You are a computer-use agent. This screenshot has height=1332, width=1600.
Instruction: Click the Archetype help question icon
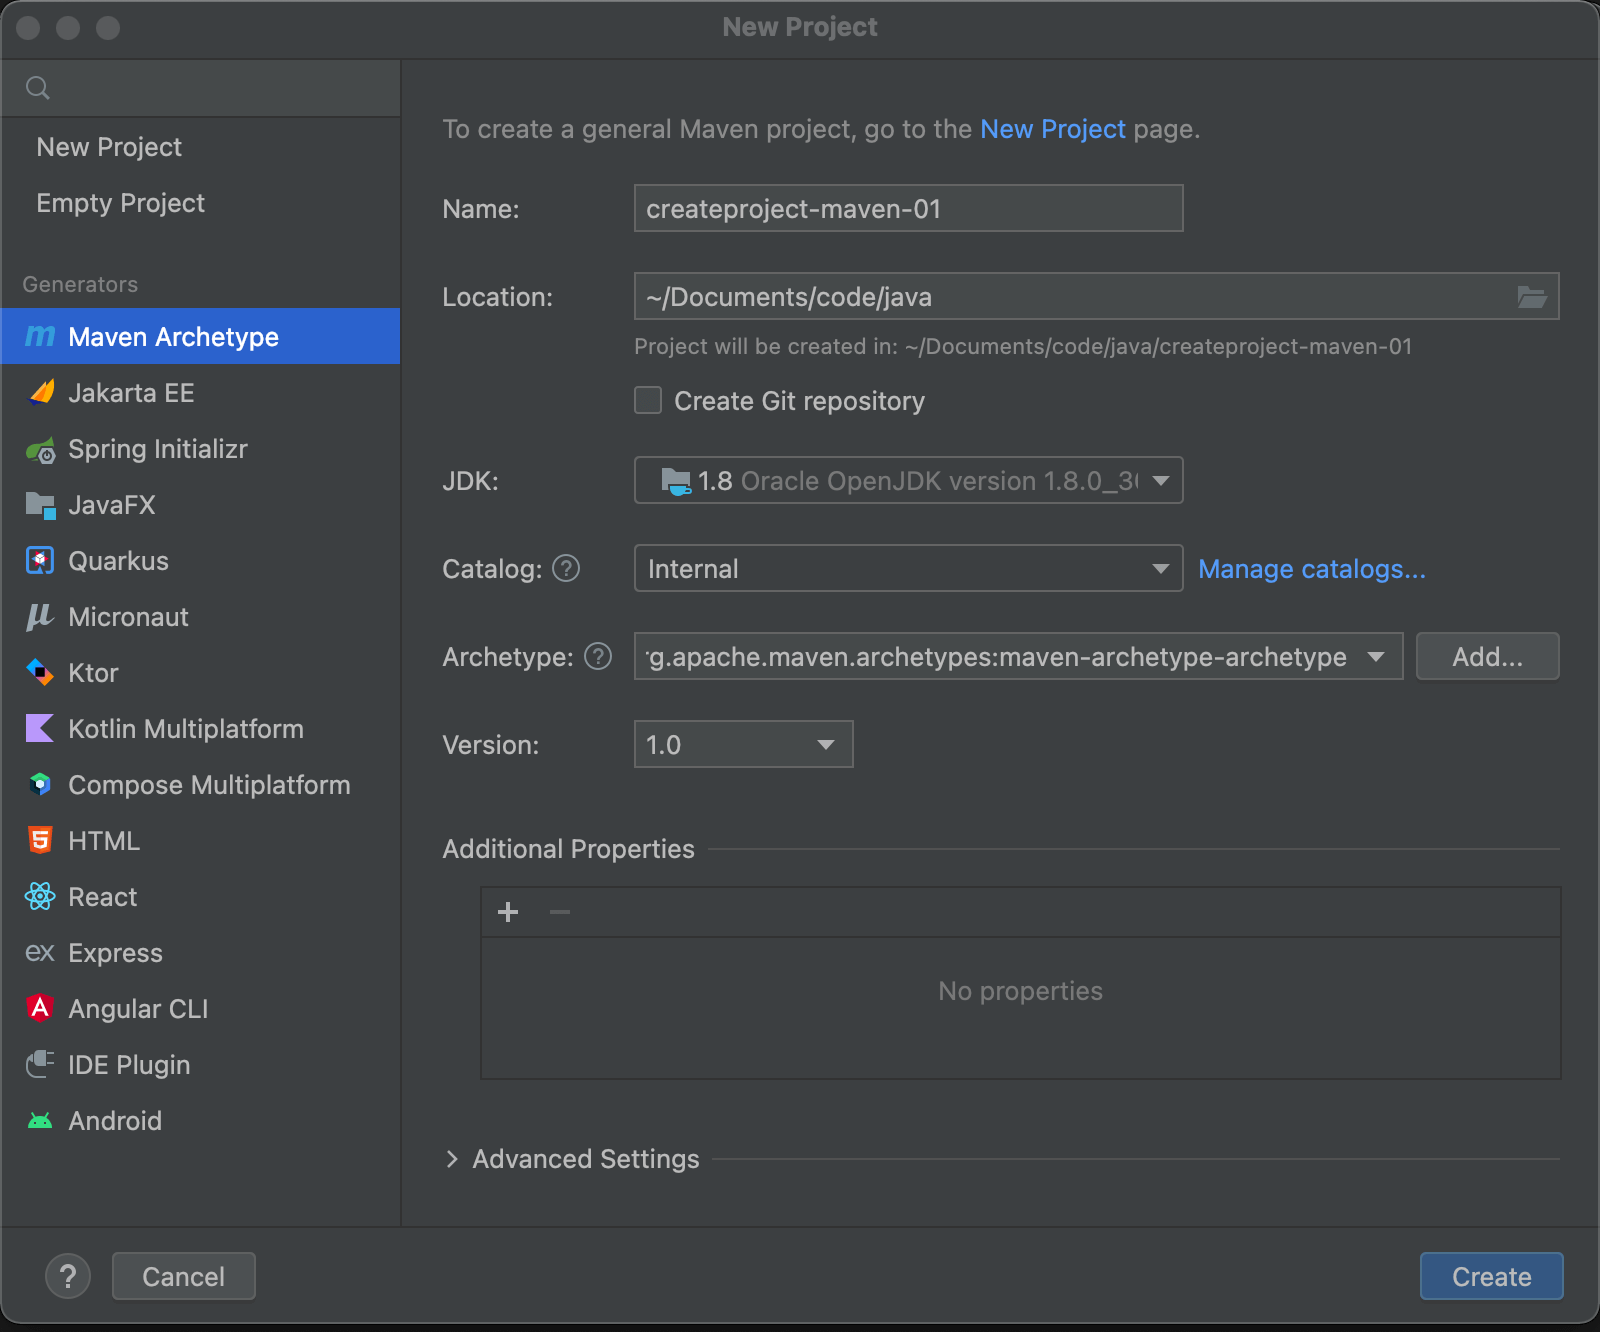pyautogui.click(x=598, y=657)
